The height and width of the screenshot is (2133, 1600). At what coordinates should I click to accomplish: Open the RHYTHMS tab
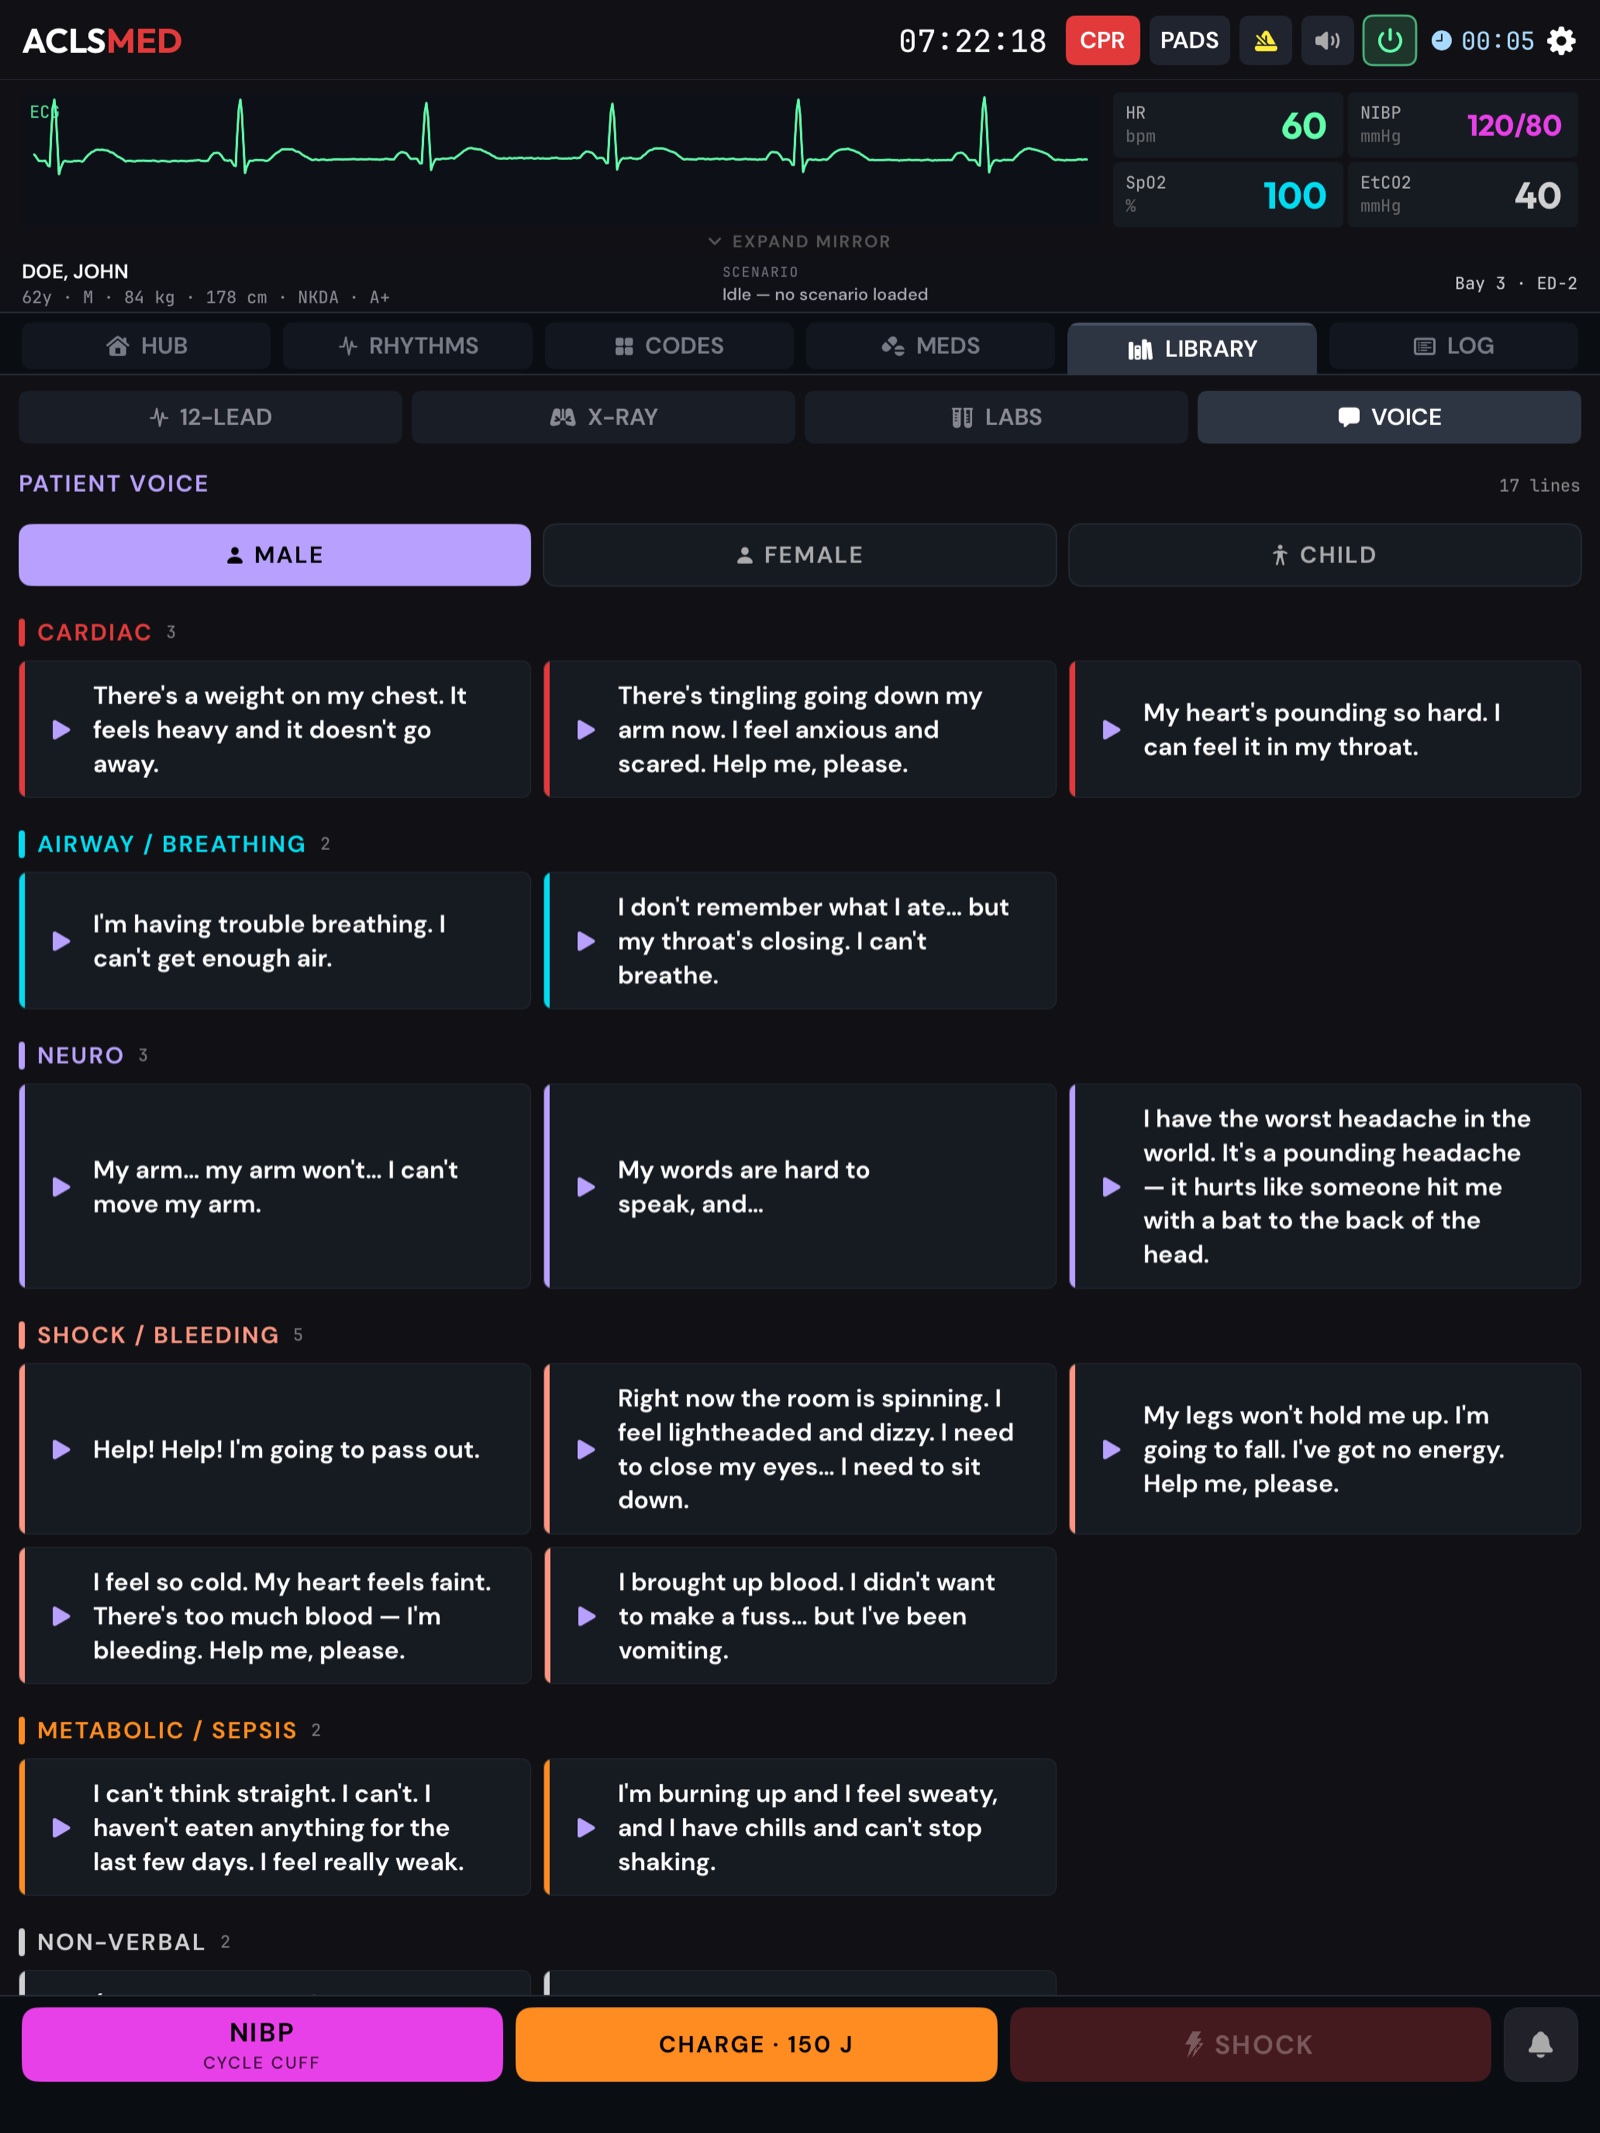408,346
